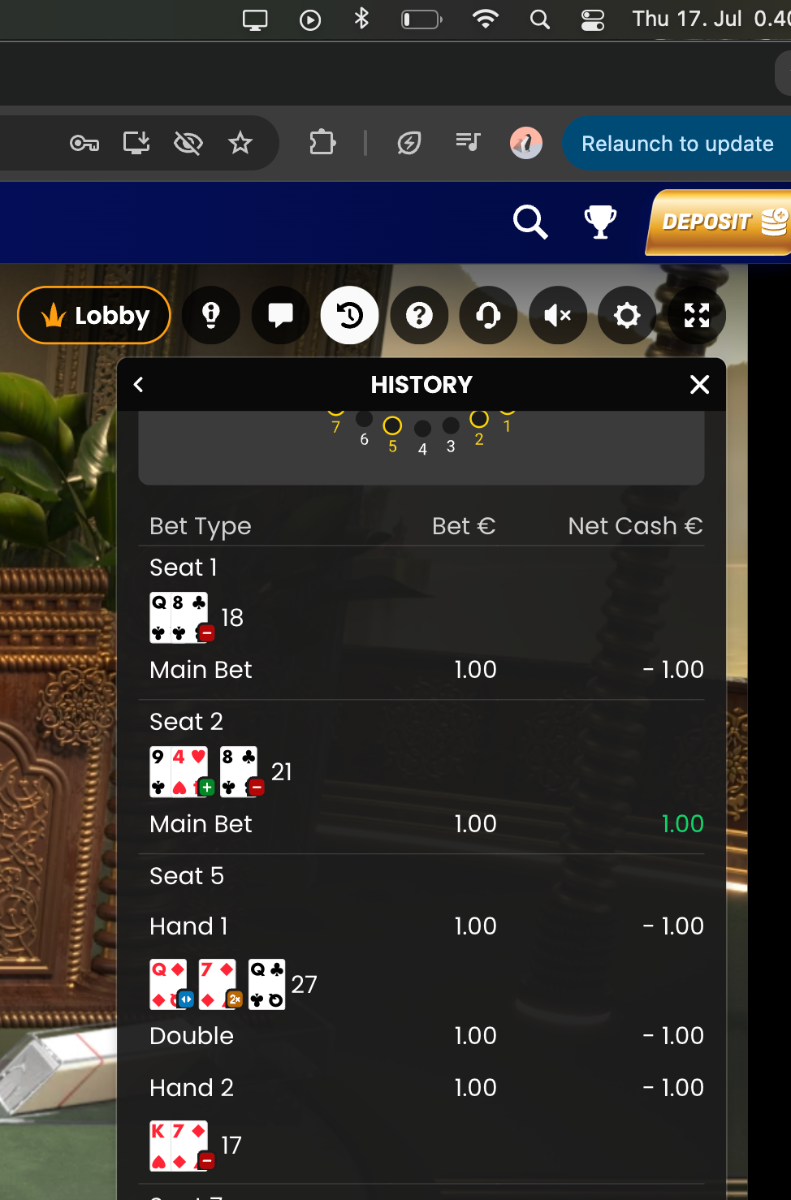Open the game settings gear icon
The height and width of the screenshot is (1200, 791).
627,316
